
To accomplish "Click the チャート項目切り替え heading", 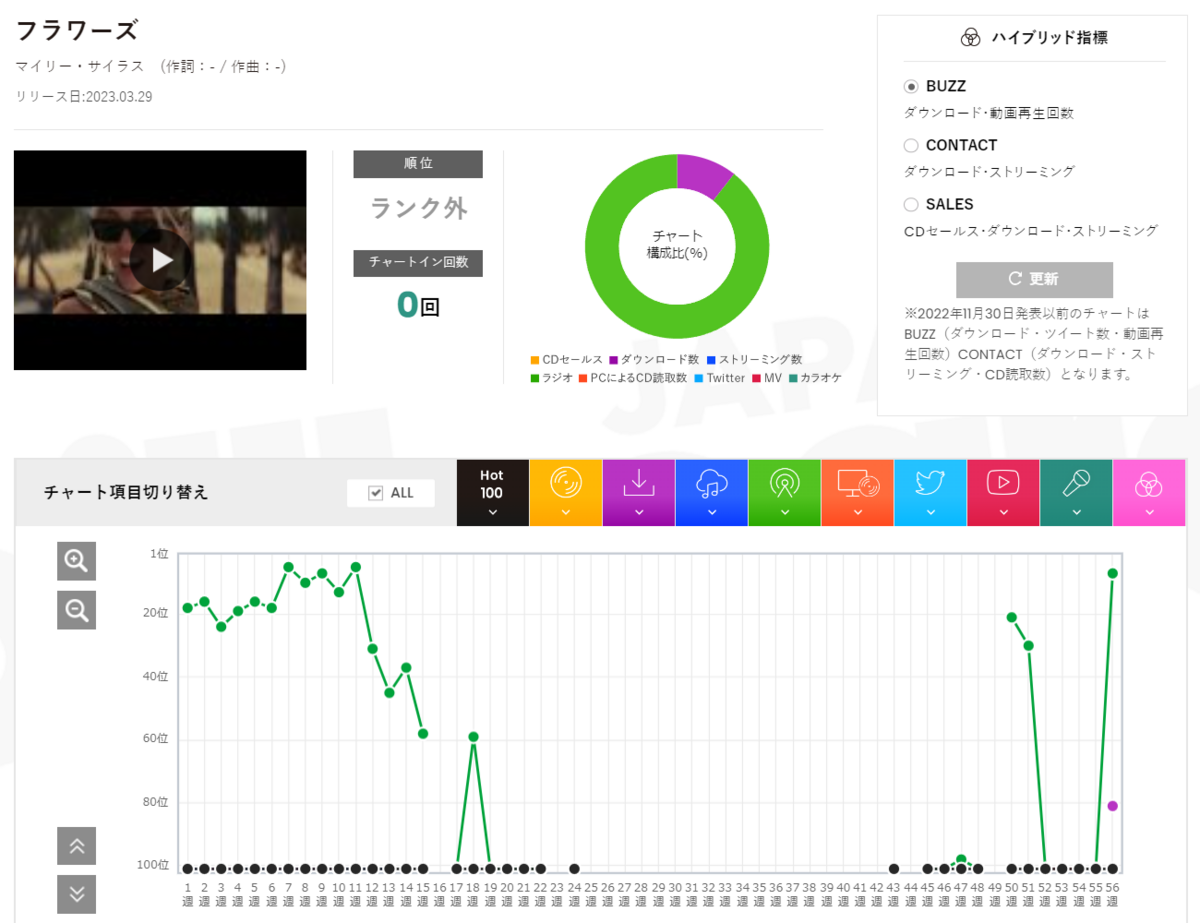I will coord(126,493).
